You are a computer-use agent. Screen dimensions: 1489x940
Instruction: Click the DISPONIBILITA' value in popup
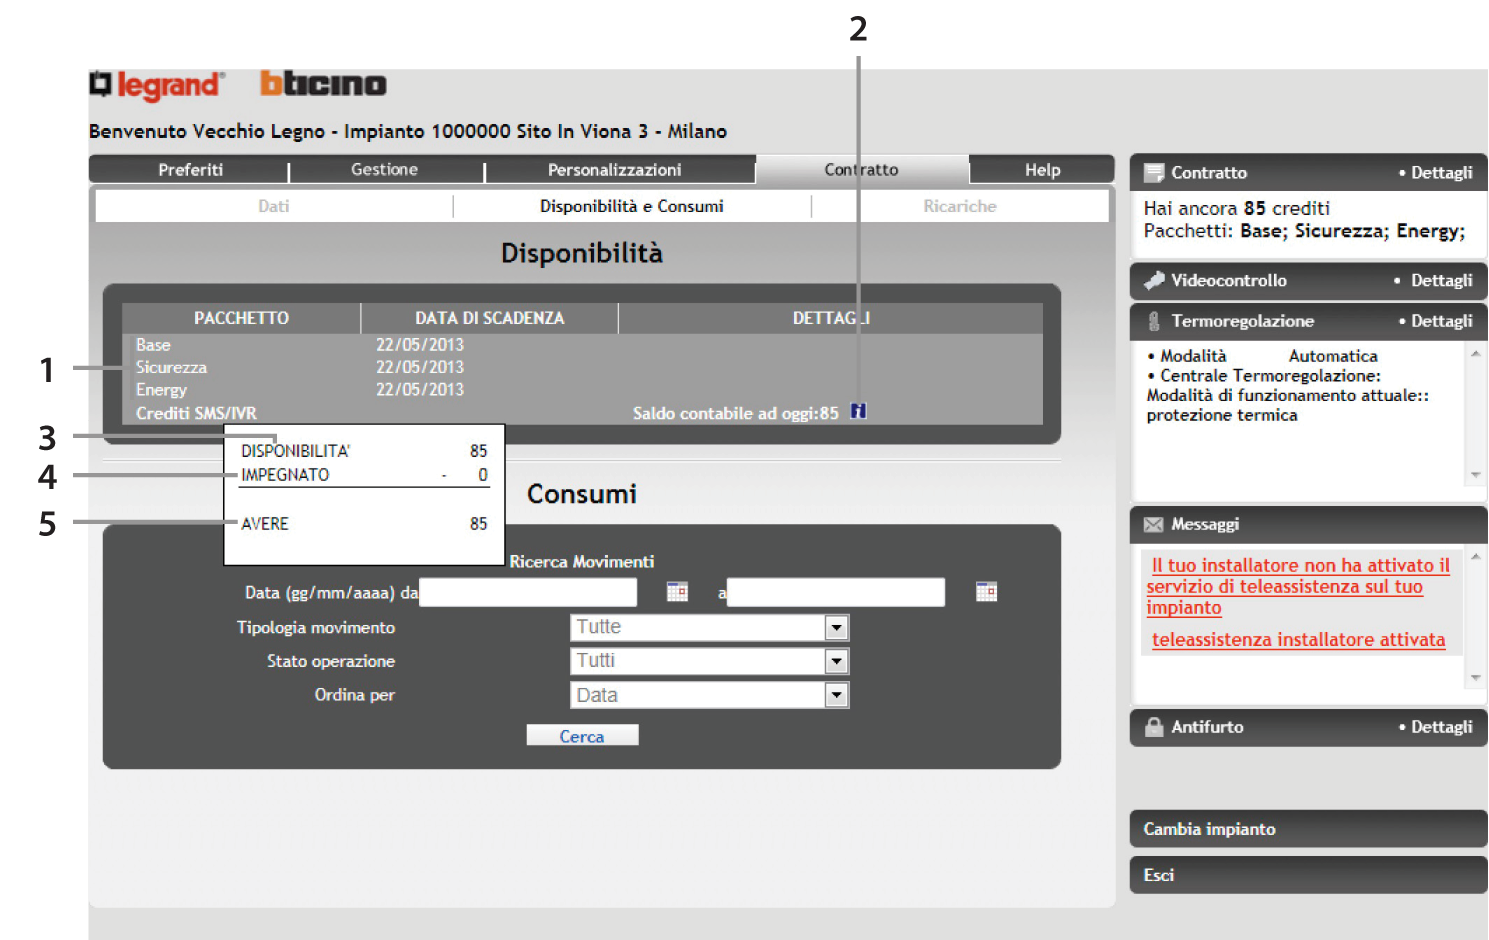[479, 451]
